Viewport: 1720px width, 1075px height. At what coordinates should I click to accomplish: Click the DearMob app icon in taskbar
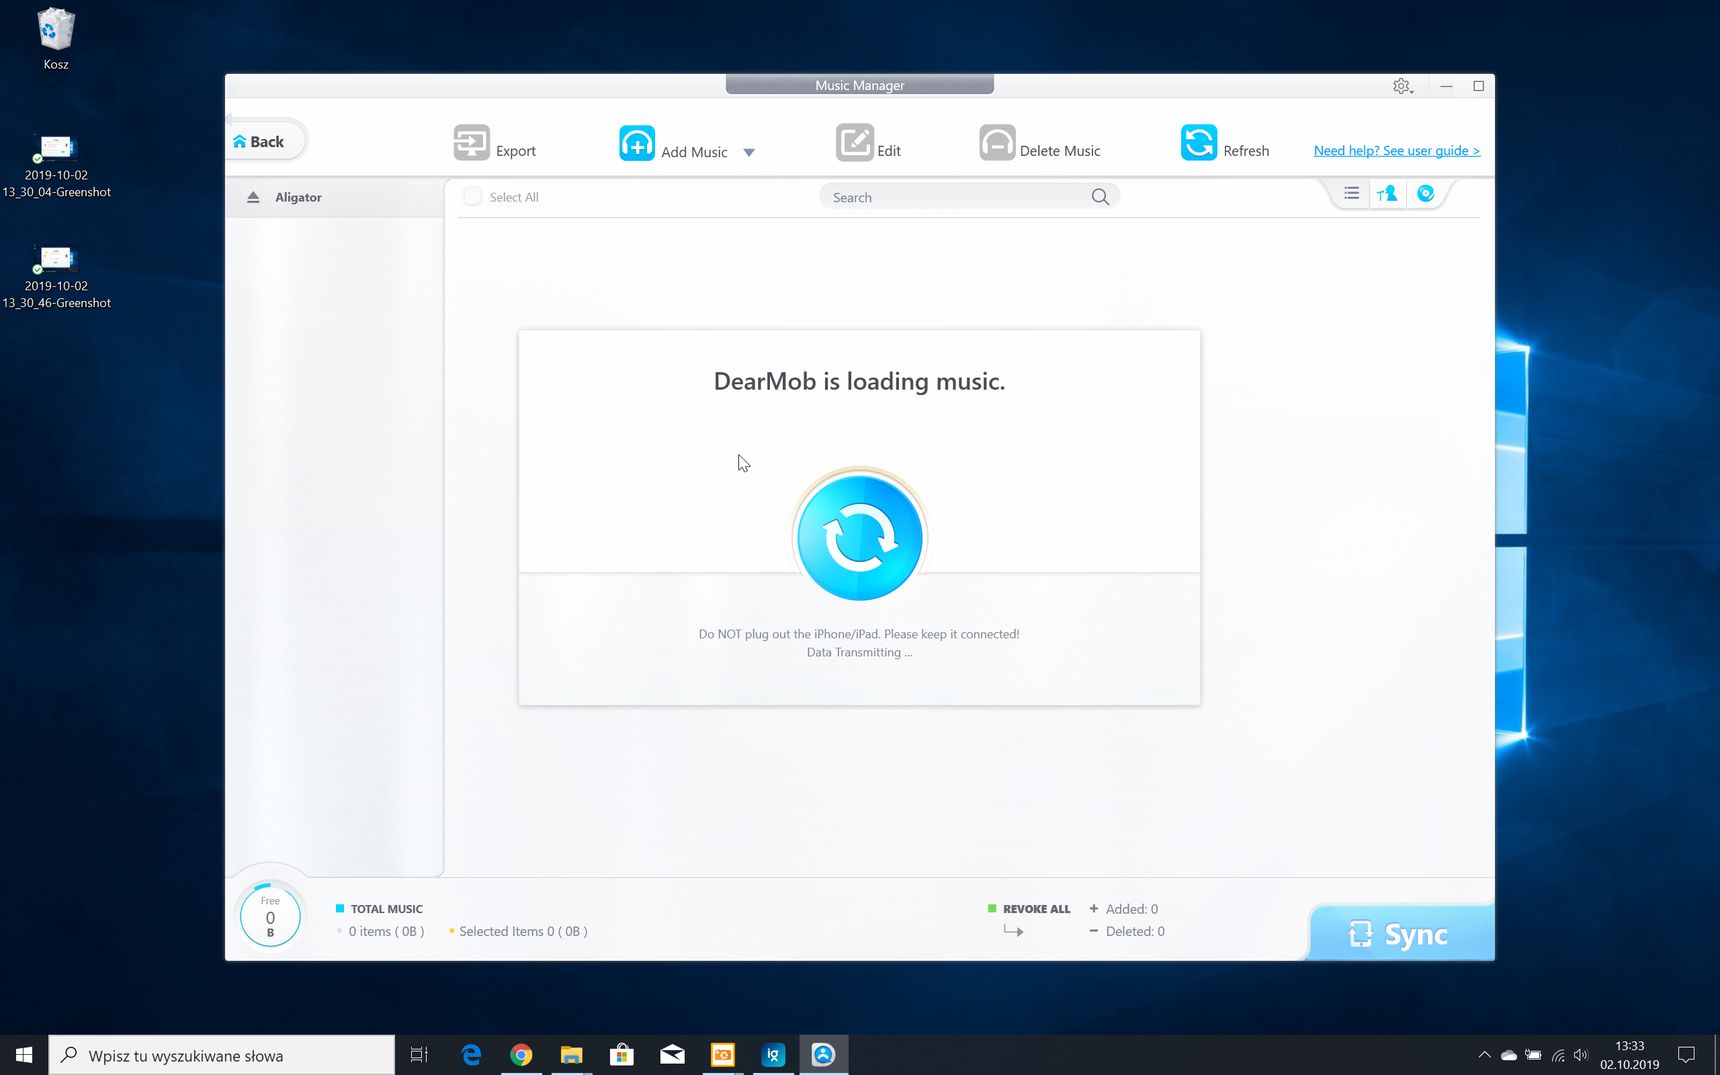click(823, 1055)
